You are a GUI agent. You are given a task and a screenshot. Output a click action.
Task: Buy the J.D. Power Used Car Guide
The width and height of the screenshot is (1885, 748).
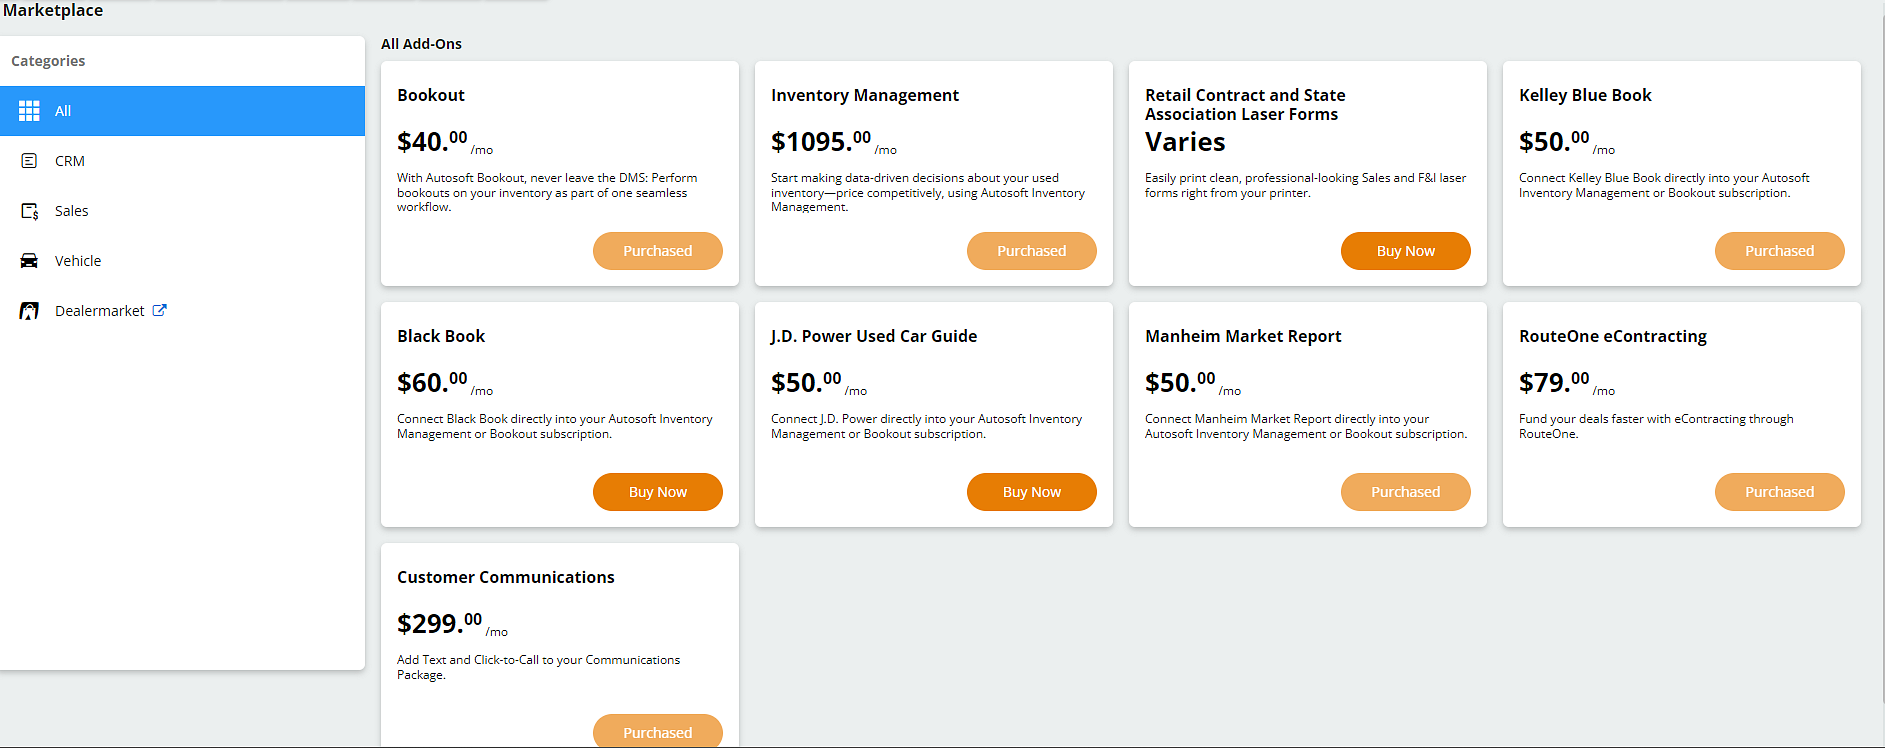(x=1031, y=491)
